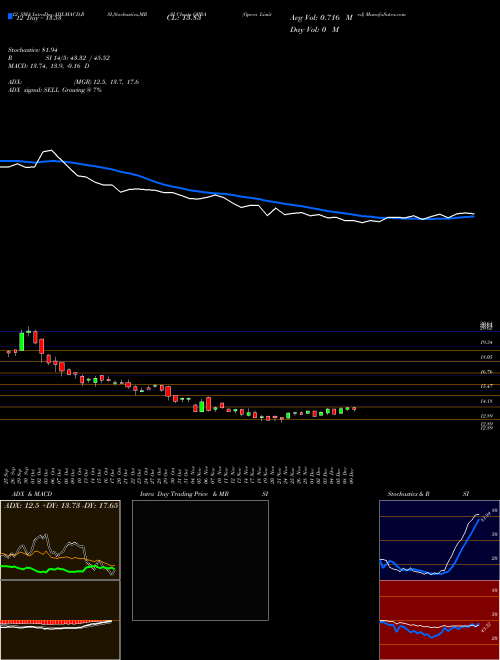Open the ADX chart with the green line

(60, 540)
